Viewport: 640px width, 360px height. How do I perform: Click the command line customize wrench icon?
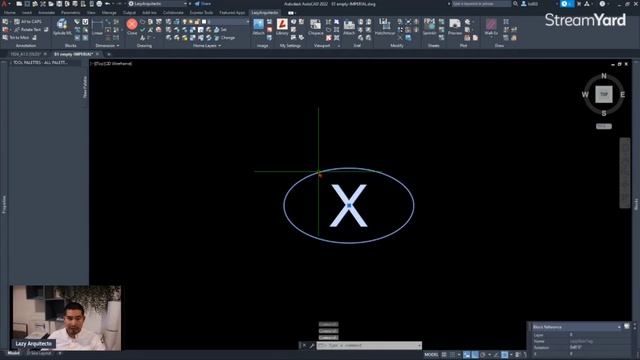pyautogui.click(x=312, y=346)
